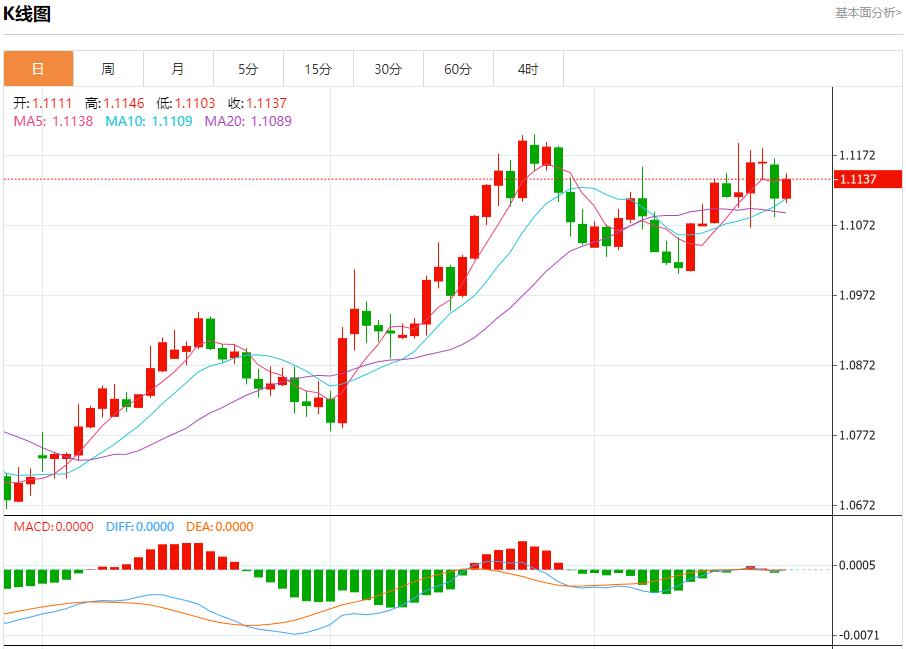Click the MA5 indicator value label
906x649 pixels.
[53, 121]
